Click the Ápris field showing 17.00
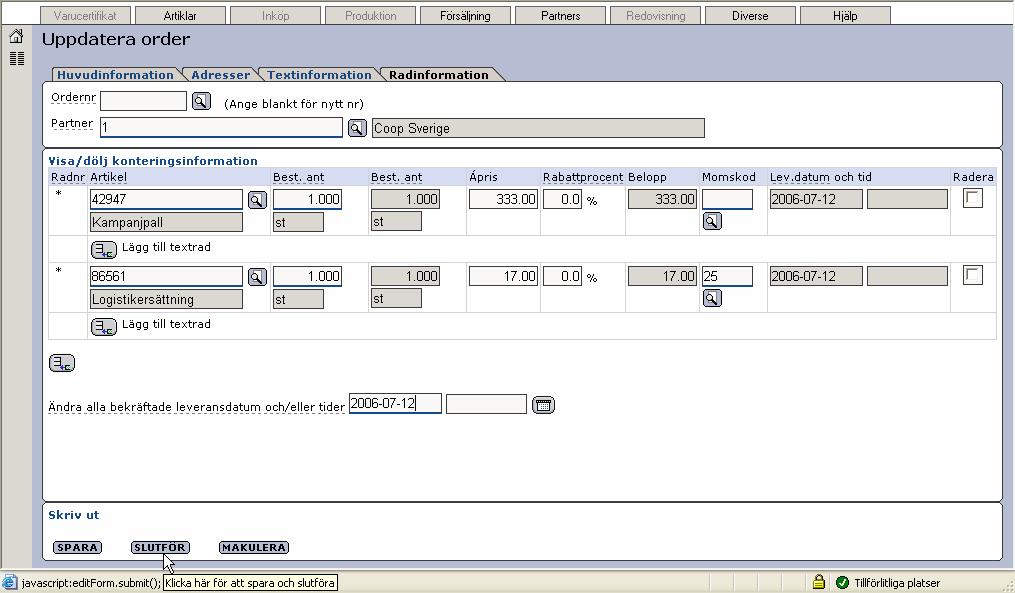Image resolution: width=1015 pixels, height=593 pixels. tap(504, 276)
